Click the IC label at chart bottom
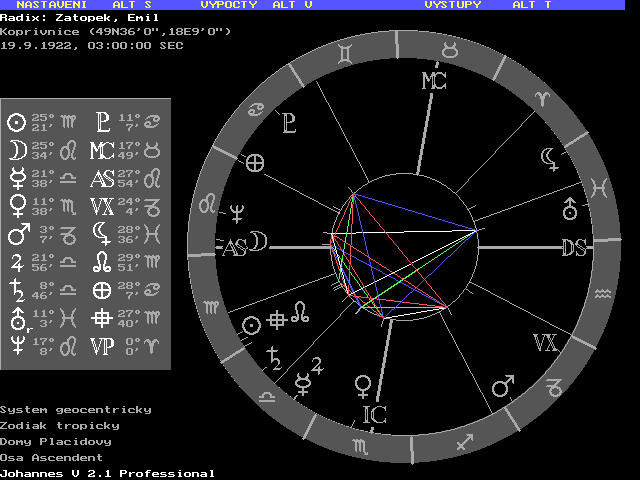The height and width of the screenshot is (480, 640). tap(373, 413)
